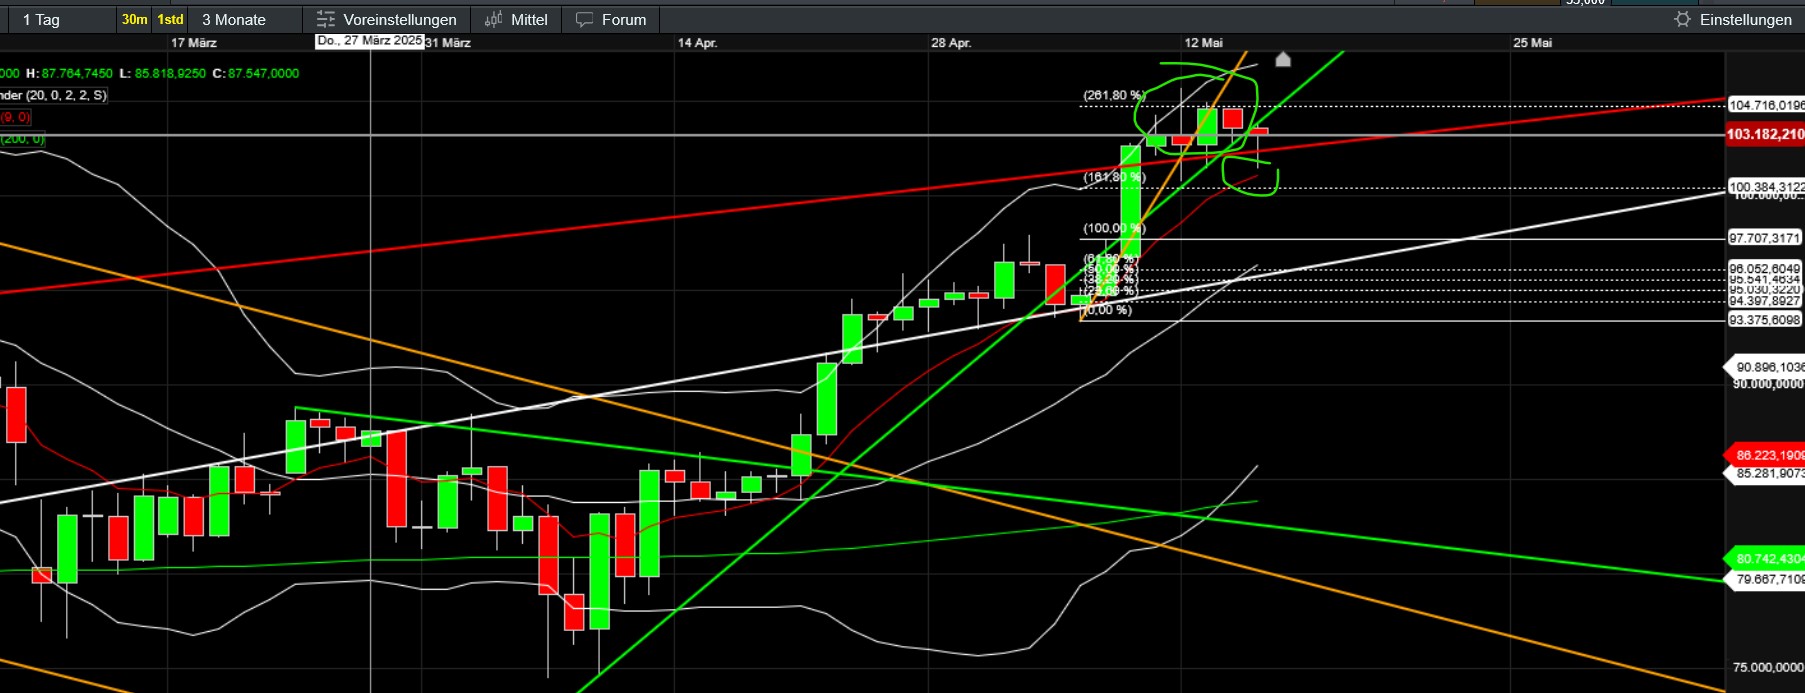The height and width of the screenshot is (693, 1805).
Task: Click the price label 104.716,0196
Action: point(1766,105)
